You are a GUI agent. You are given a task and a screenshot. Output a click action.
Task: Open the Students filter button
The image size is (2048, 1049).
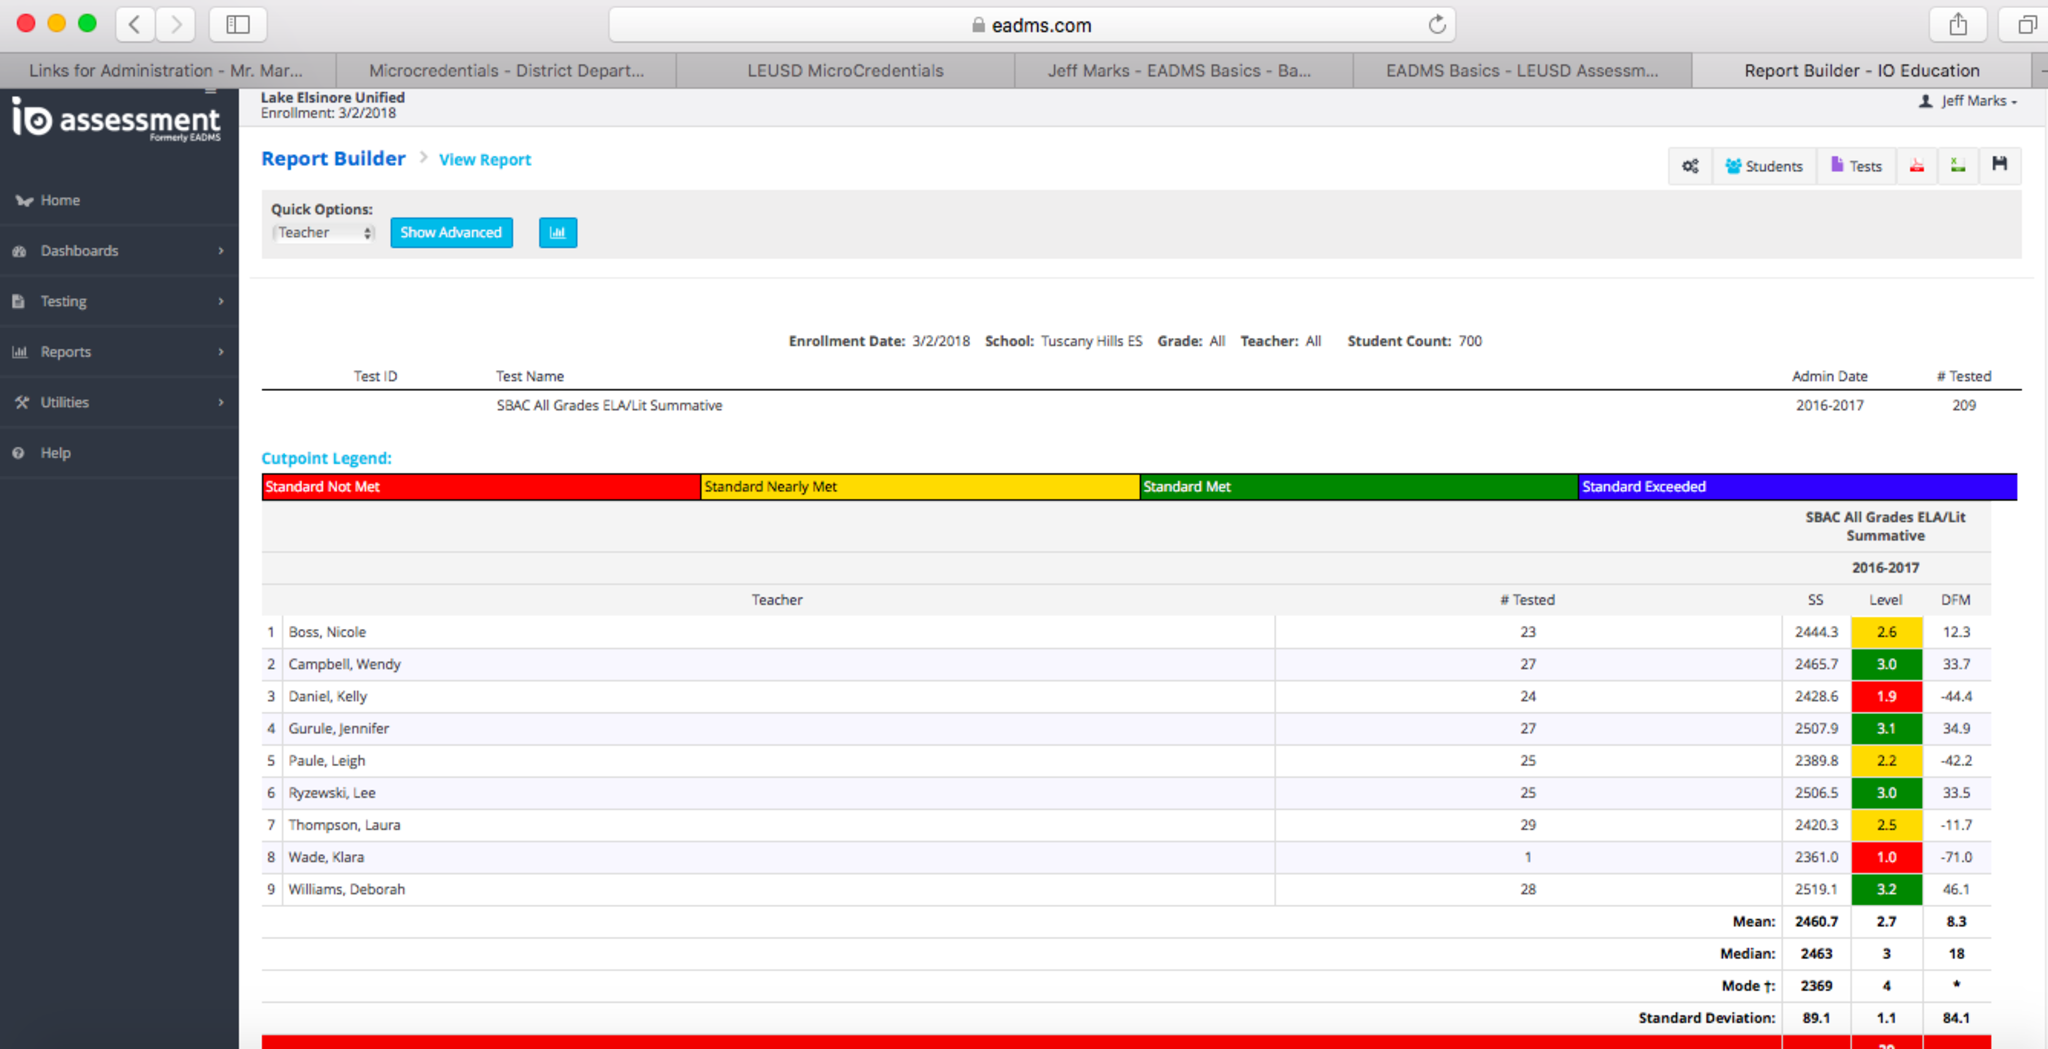pos(1764,166)
